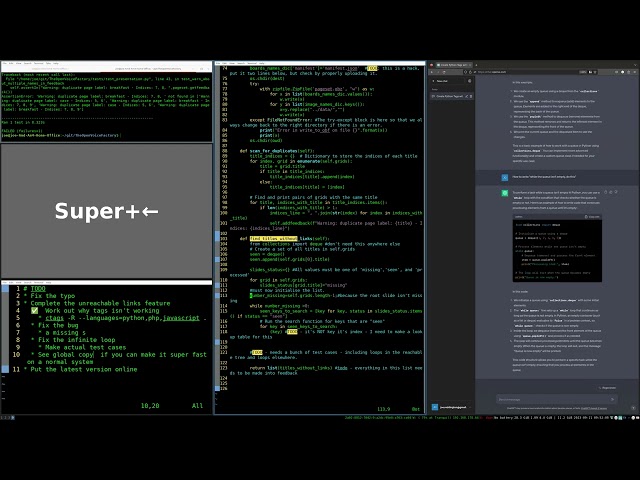Click the 130% zoom indicator in address bar

[583, 72]
